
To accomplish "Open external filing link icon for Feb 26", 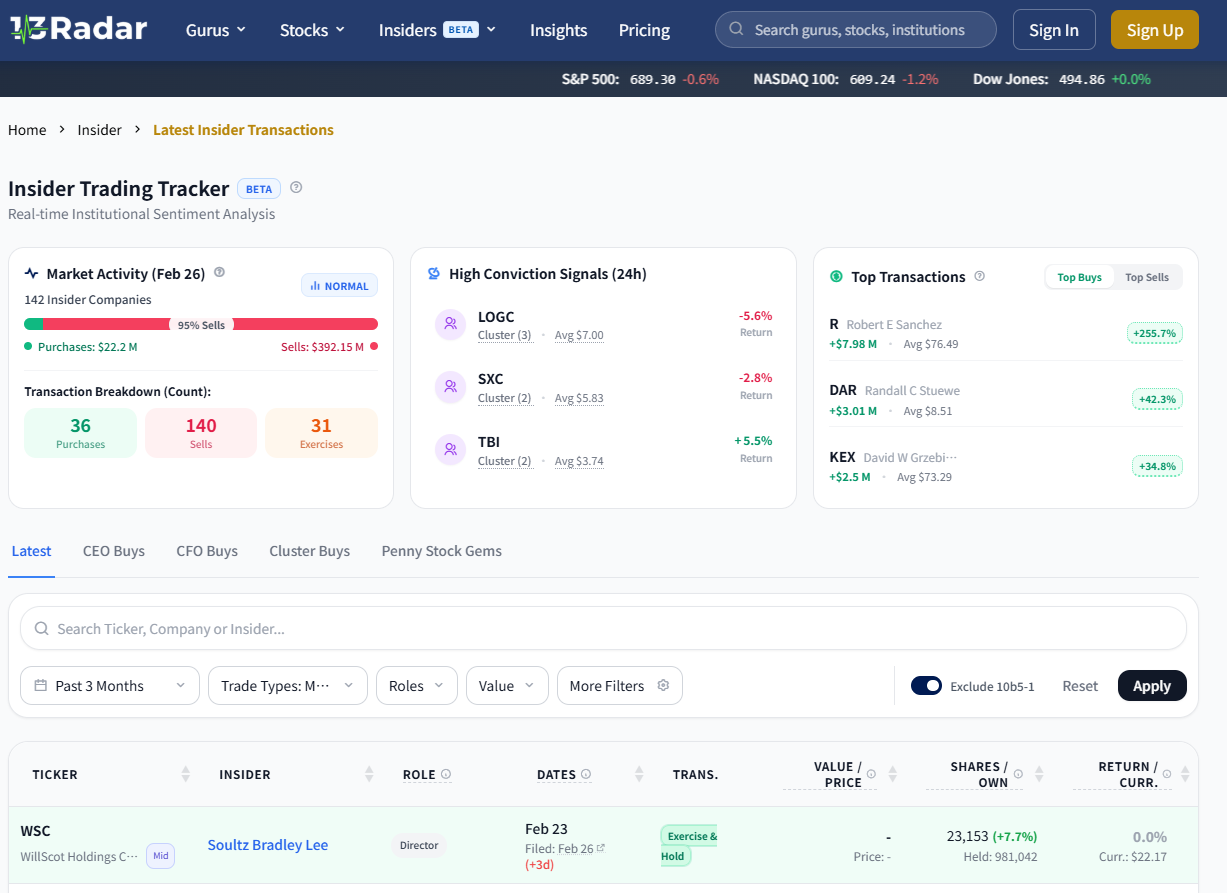I will 601,848.
